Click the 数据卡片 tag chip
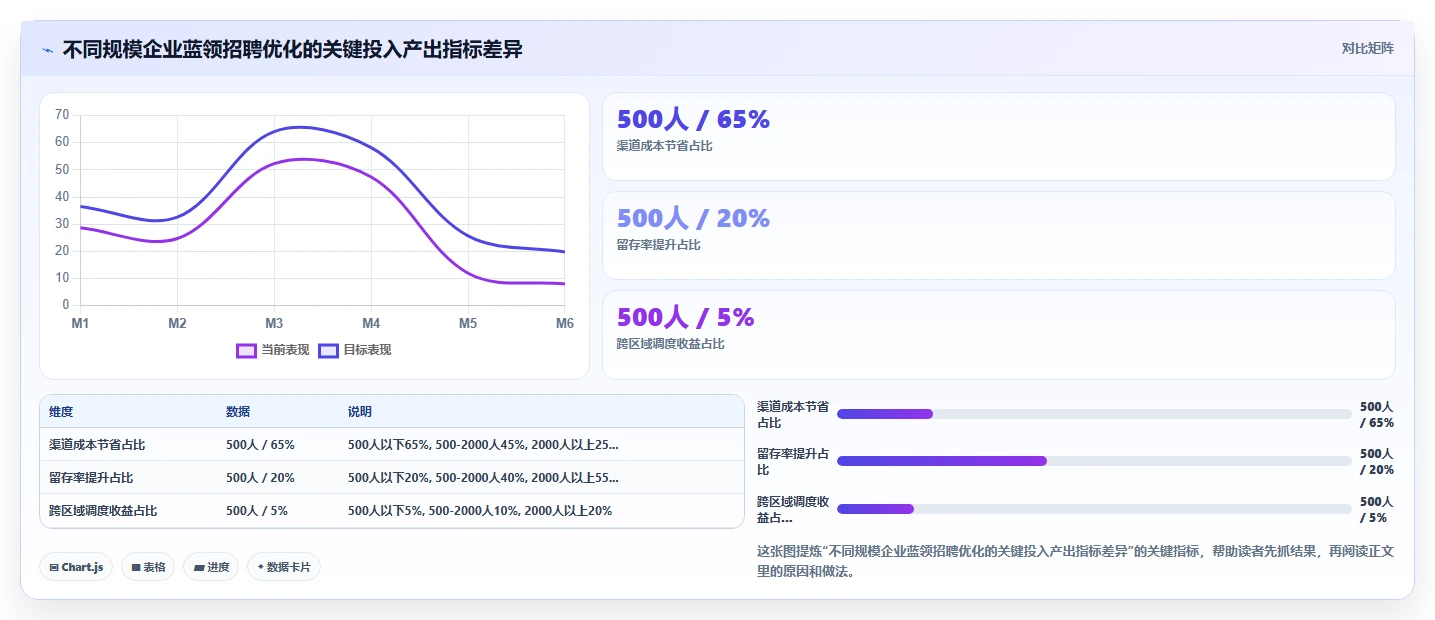Image resolution: width=1435 pixels, height=620 pixels. tap(284, 567)
